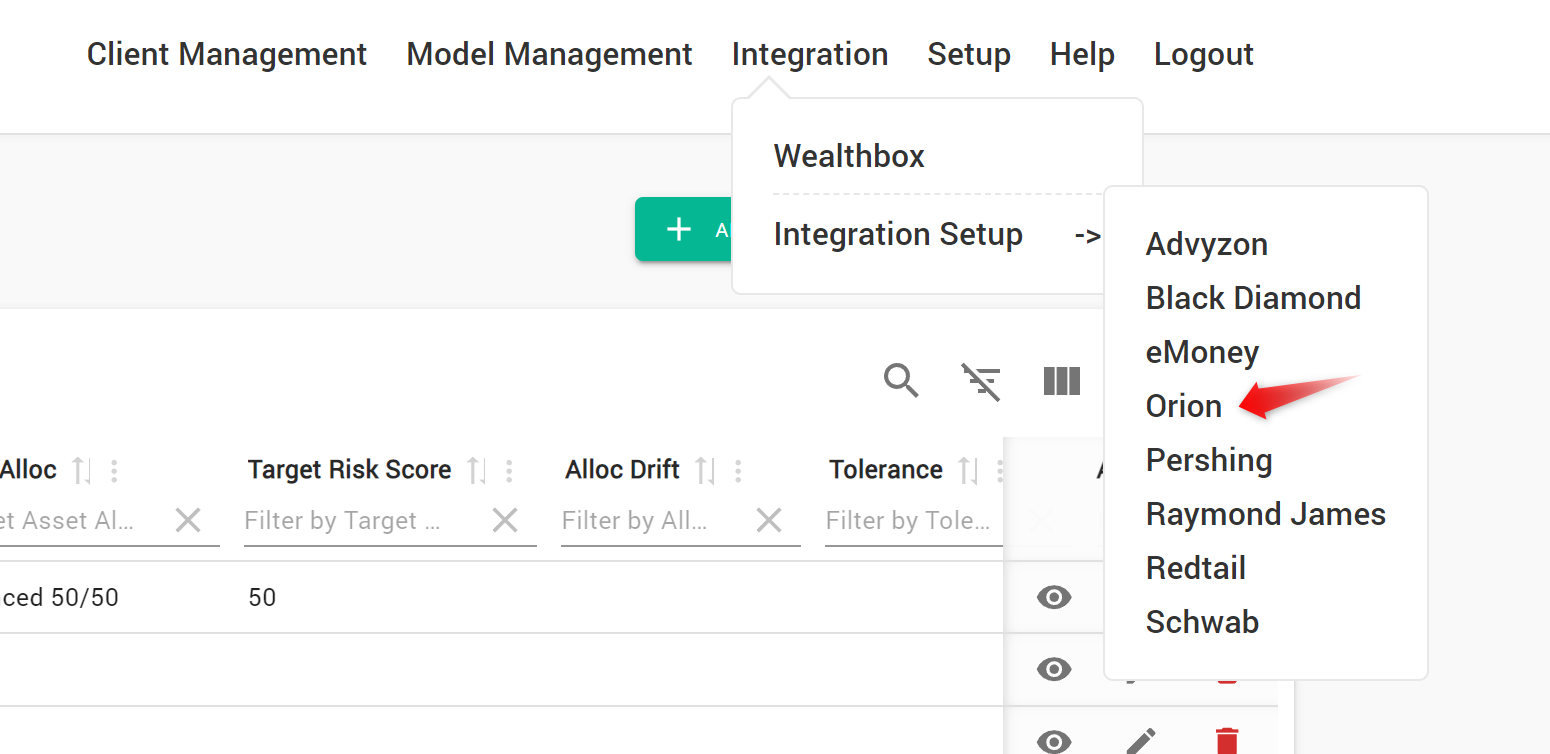Image resolution: width=1550 pixels, height=754 pixels.
Task: Sort by Target Risk Score column
Action: [477, 470]
